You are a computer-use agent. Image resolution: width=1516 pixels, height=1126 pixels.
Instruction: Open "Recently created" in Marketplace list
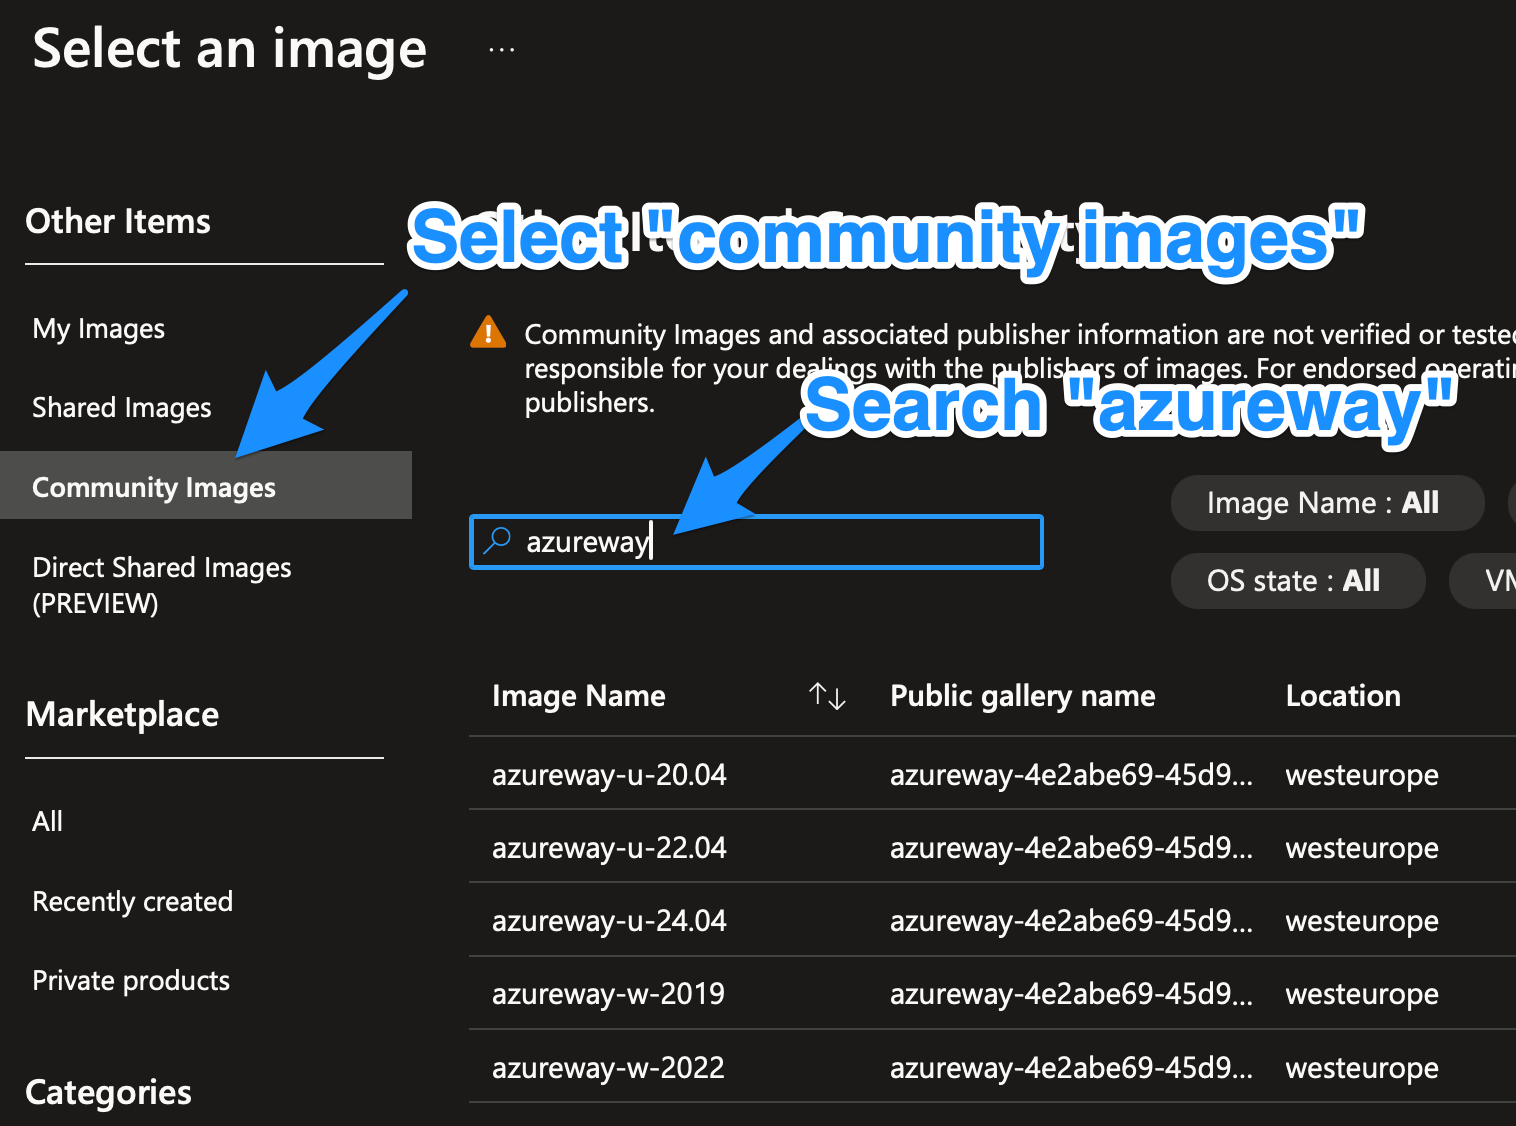click(131, 901)
